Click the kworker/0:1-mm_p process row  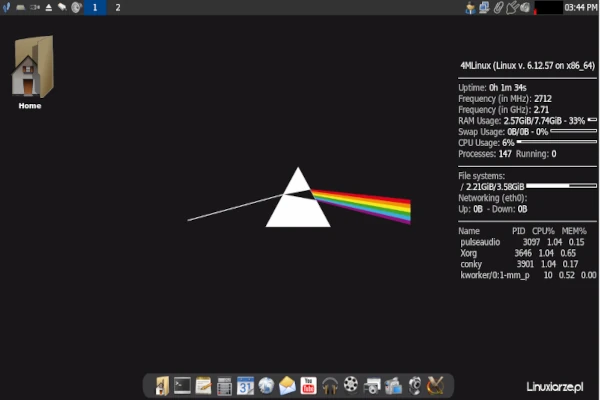(x=528, y=275)
